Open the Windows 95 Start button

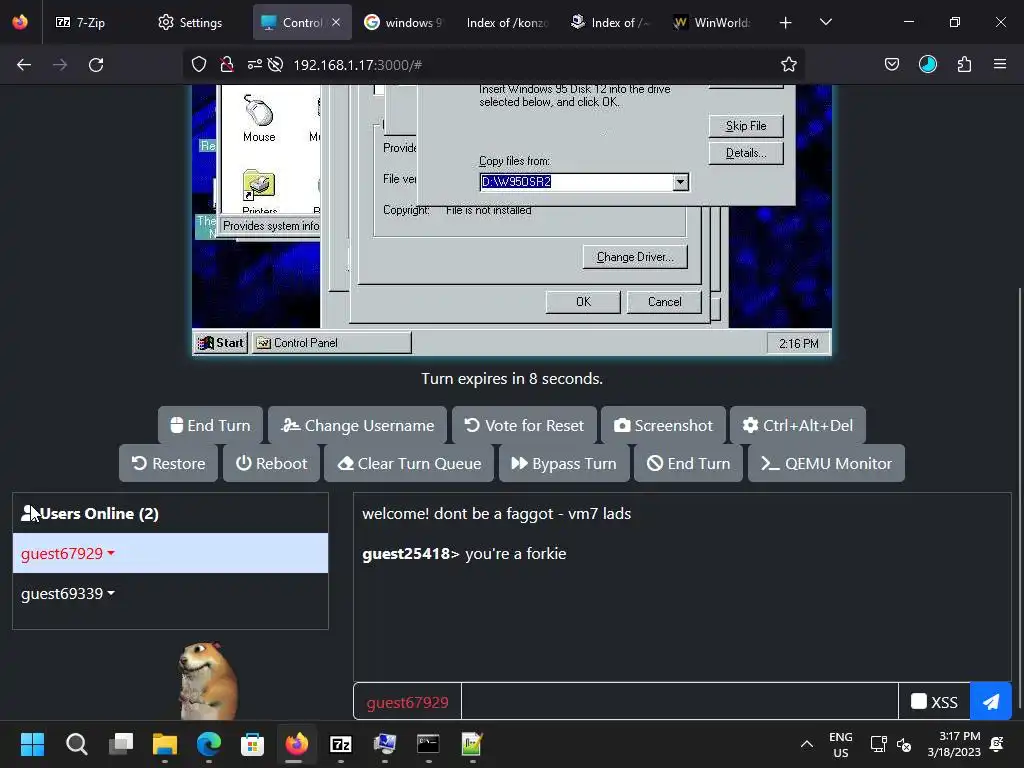point(221,343)
